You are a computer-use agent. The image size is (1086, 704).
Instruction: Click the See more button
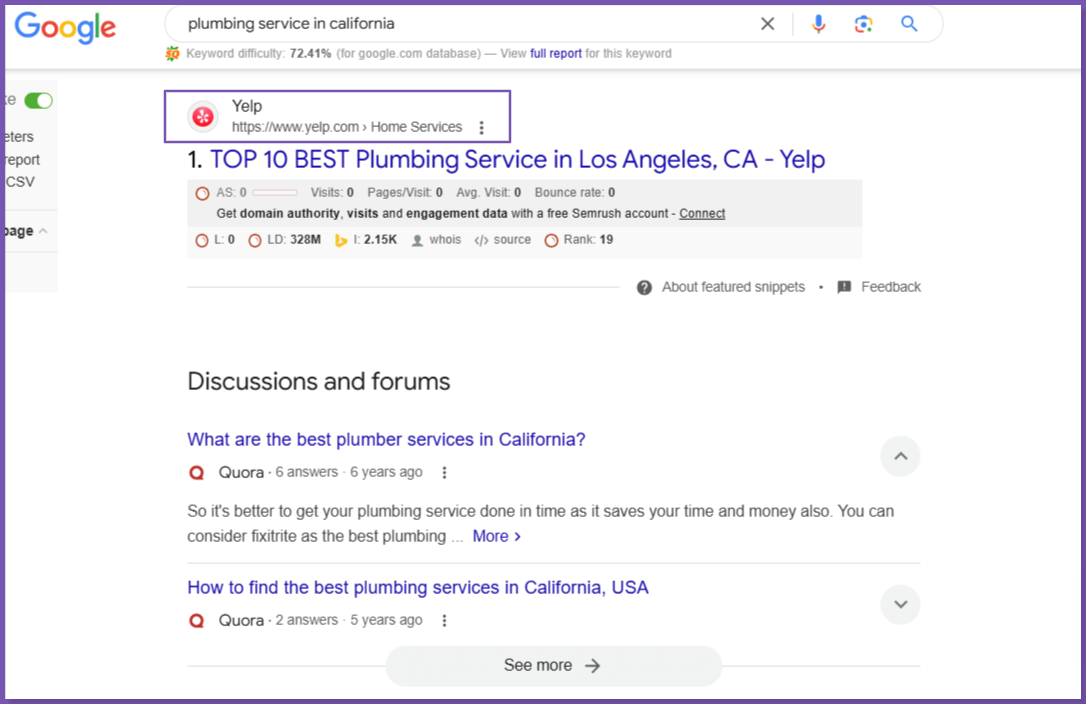pyautogui.click(x=553, y=665)
